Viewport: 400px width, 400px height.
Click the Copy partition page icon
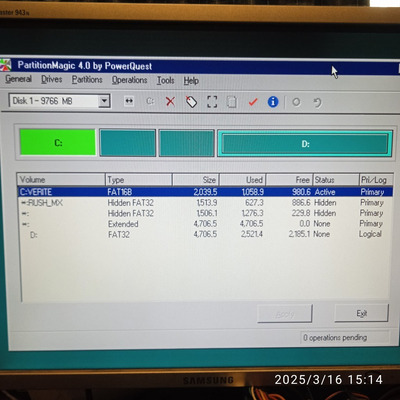pyautogui.click(x=232, y=102)
